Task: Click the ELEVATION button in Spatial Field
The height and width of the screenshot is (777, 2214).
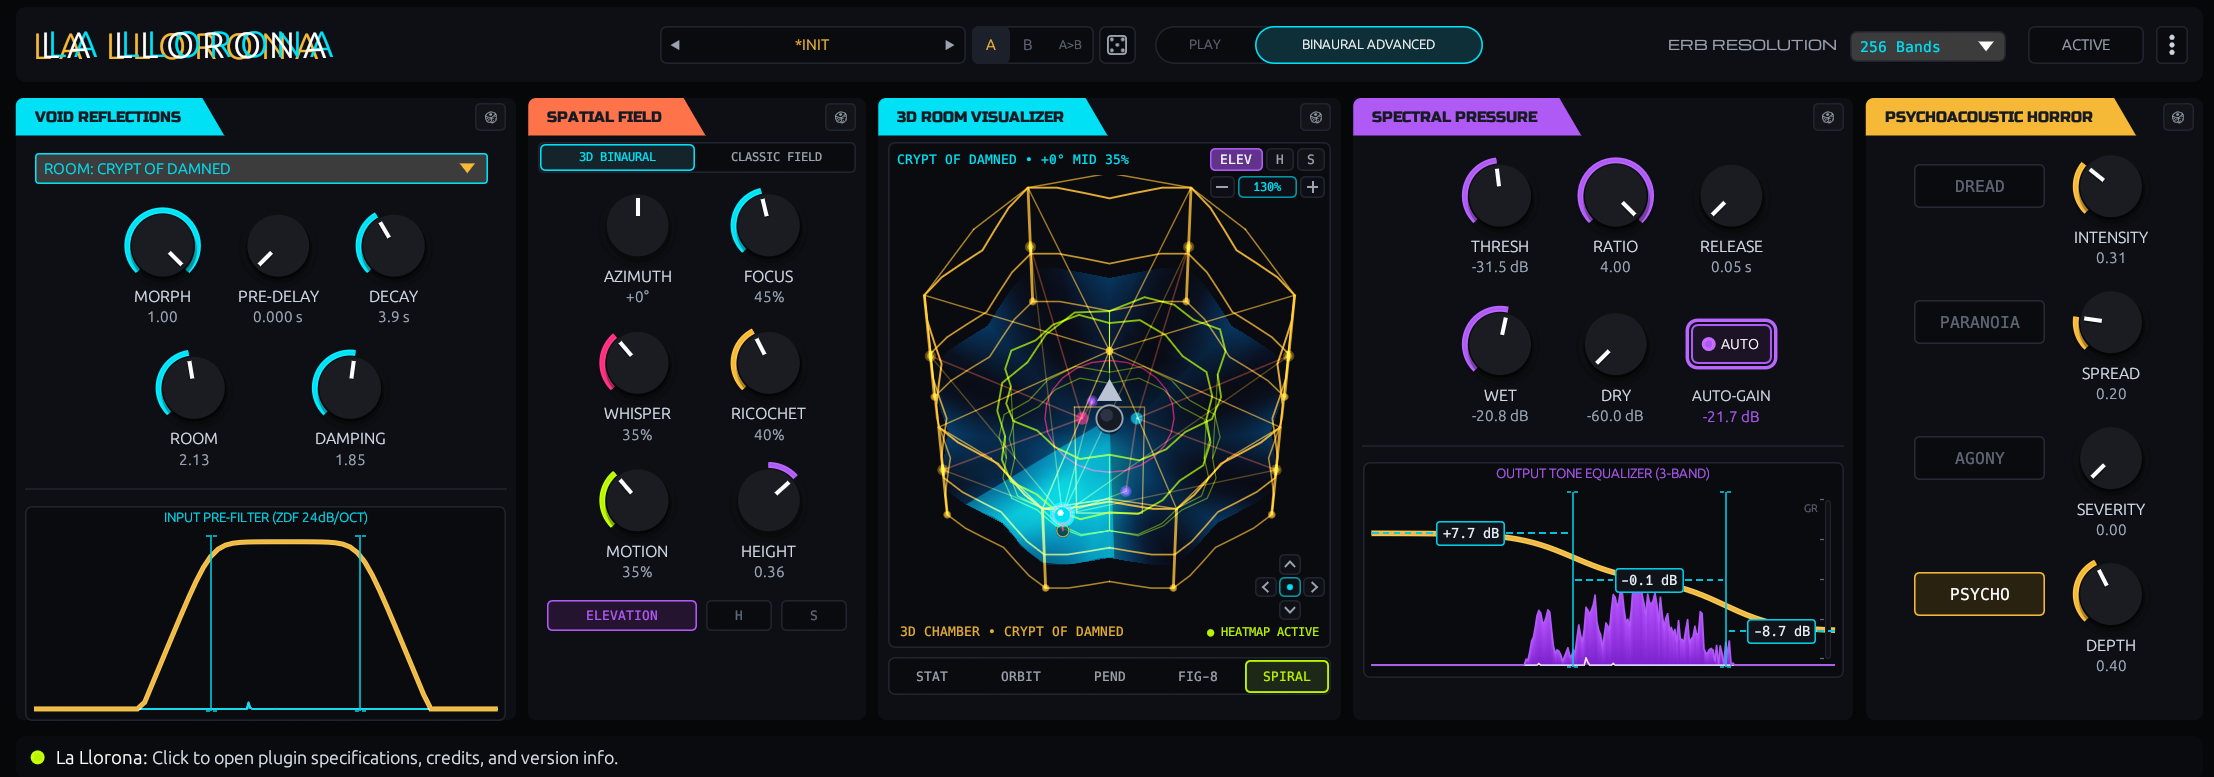Action: 622,616
